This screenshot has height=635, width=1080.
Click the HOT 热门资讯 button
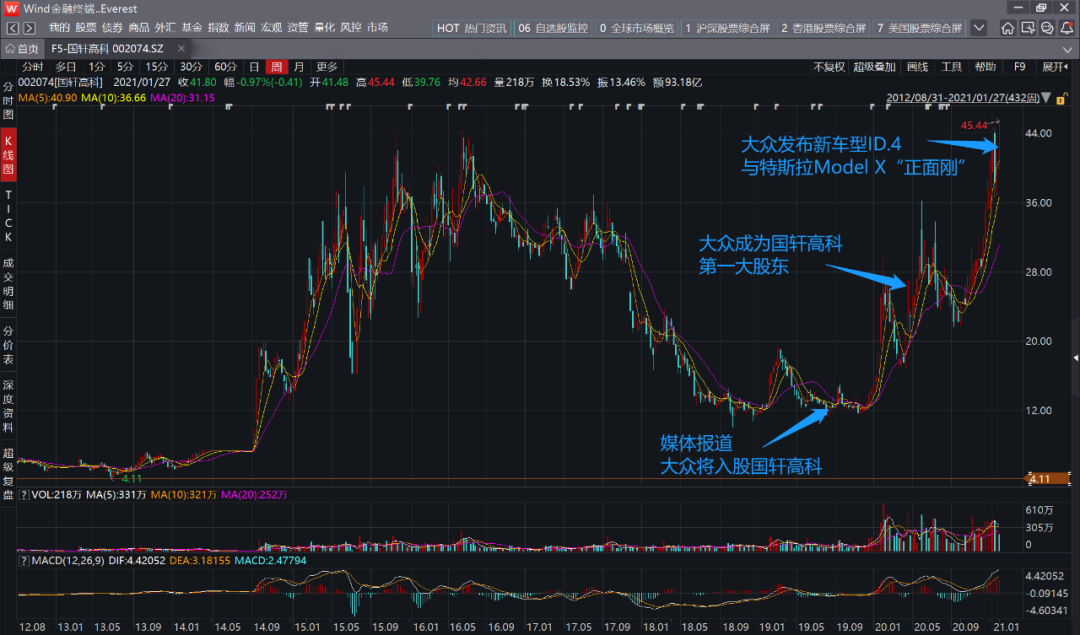point(471,28)
